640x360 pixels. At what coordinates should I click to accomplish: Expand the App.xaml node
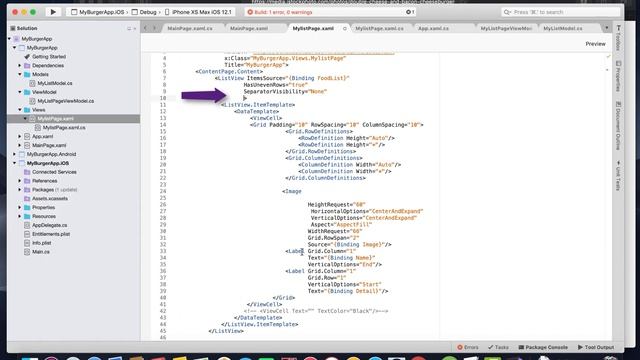(20, 136)
